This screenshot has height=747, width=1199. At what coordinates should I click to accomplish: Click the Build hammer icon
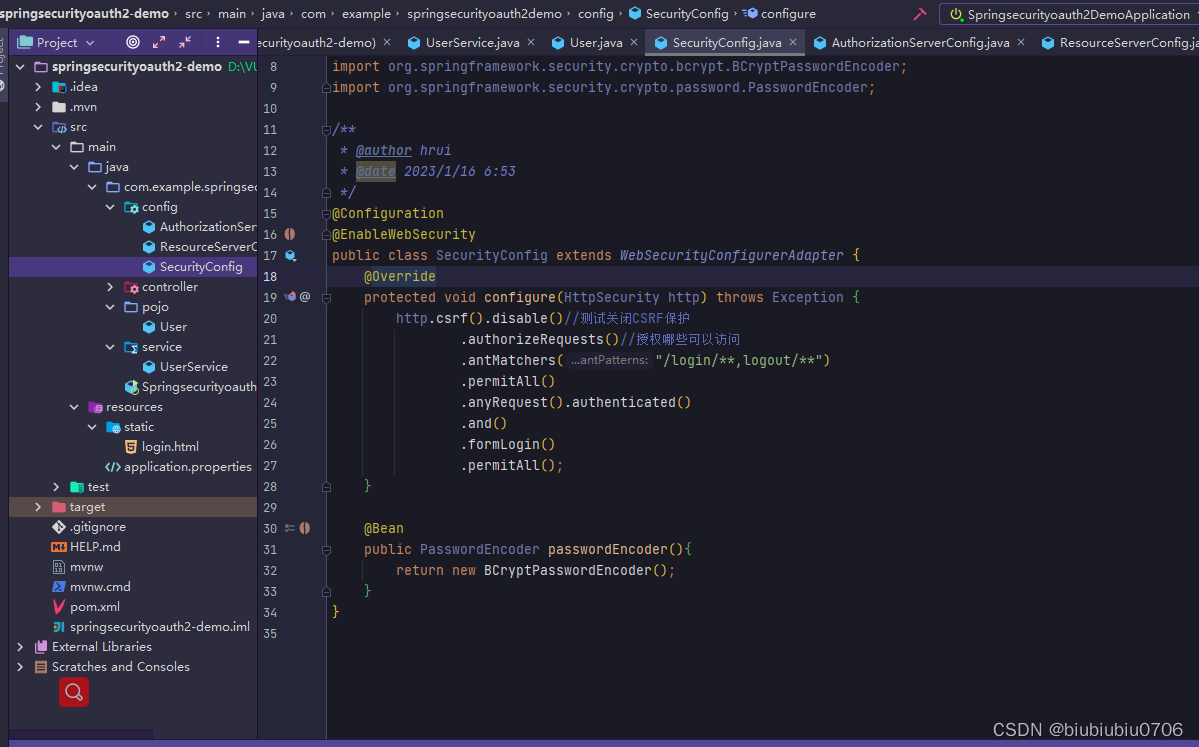(918, 14)
